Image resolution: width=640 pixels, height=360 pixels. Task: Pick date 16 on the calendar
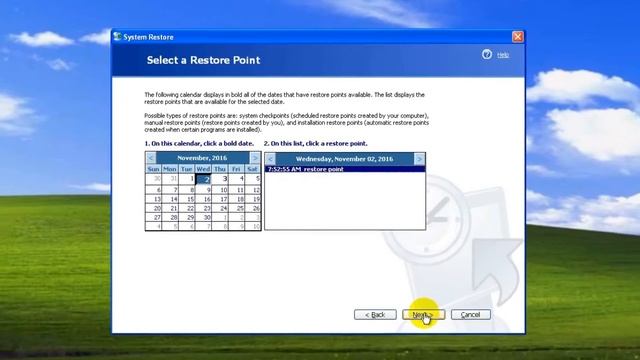203,199
